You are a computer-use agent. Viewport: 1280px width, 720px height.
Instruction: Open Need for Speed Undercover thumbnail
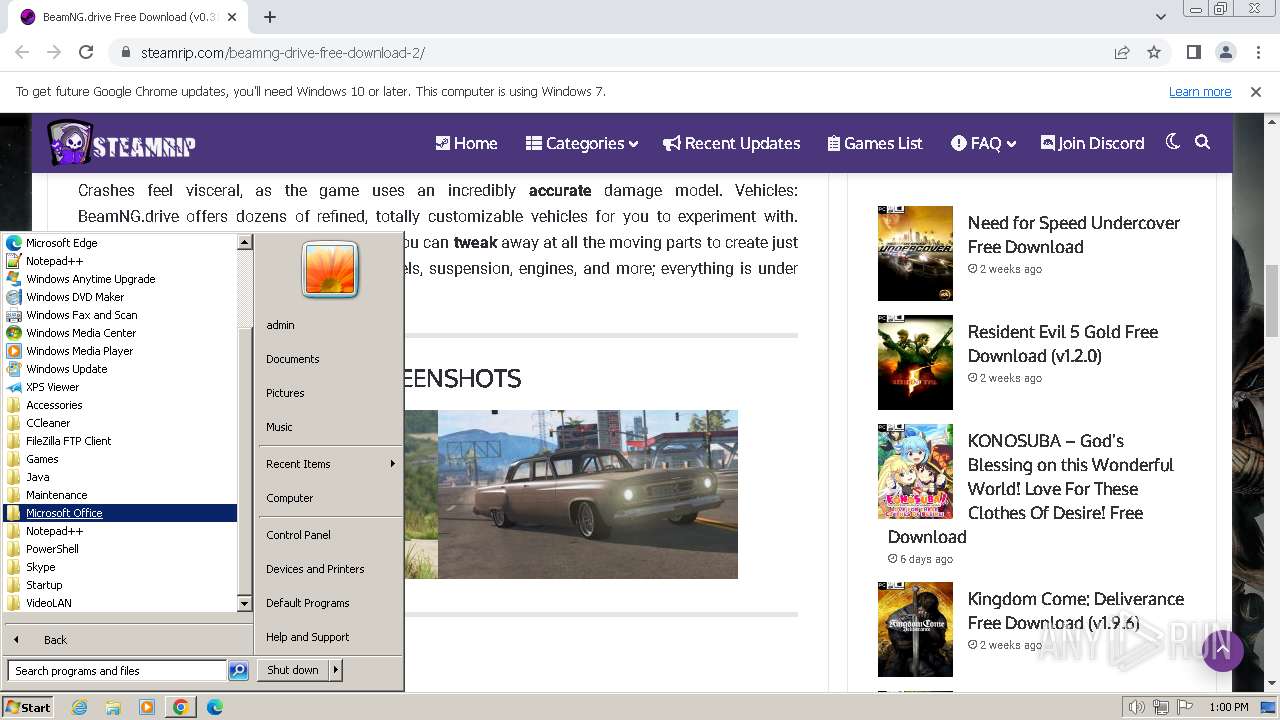(915, 253)
